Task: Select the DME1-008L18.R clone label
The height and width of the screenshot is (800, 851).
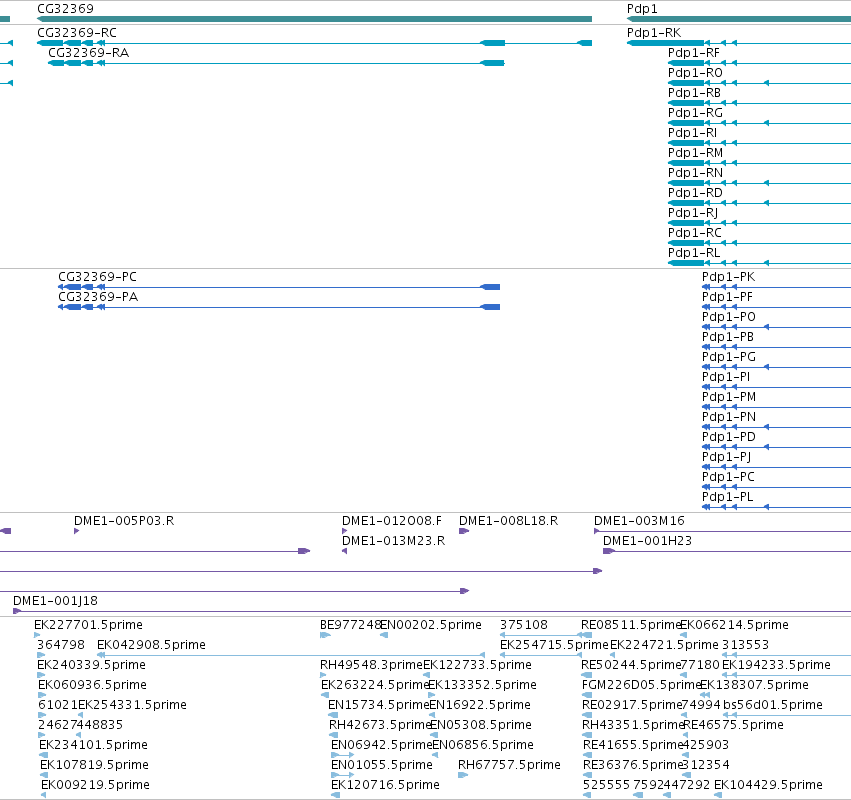Action: (x=509, y=521)
